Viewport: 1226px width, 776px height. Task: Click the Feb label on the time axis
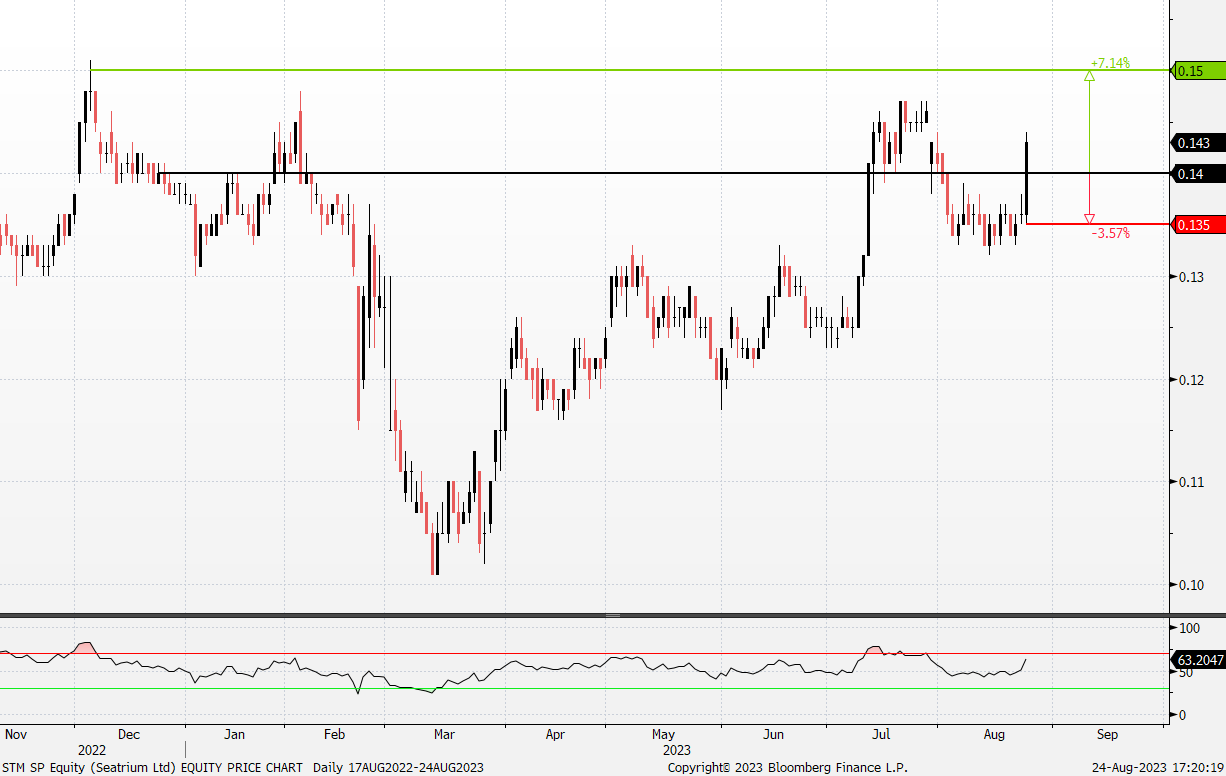tap(334, 734)
